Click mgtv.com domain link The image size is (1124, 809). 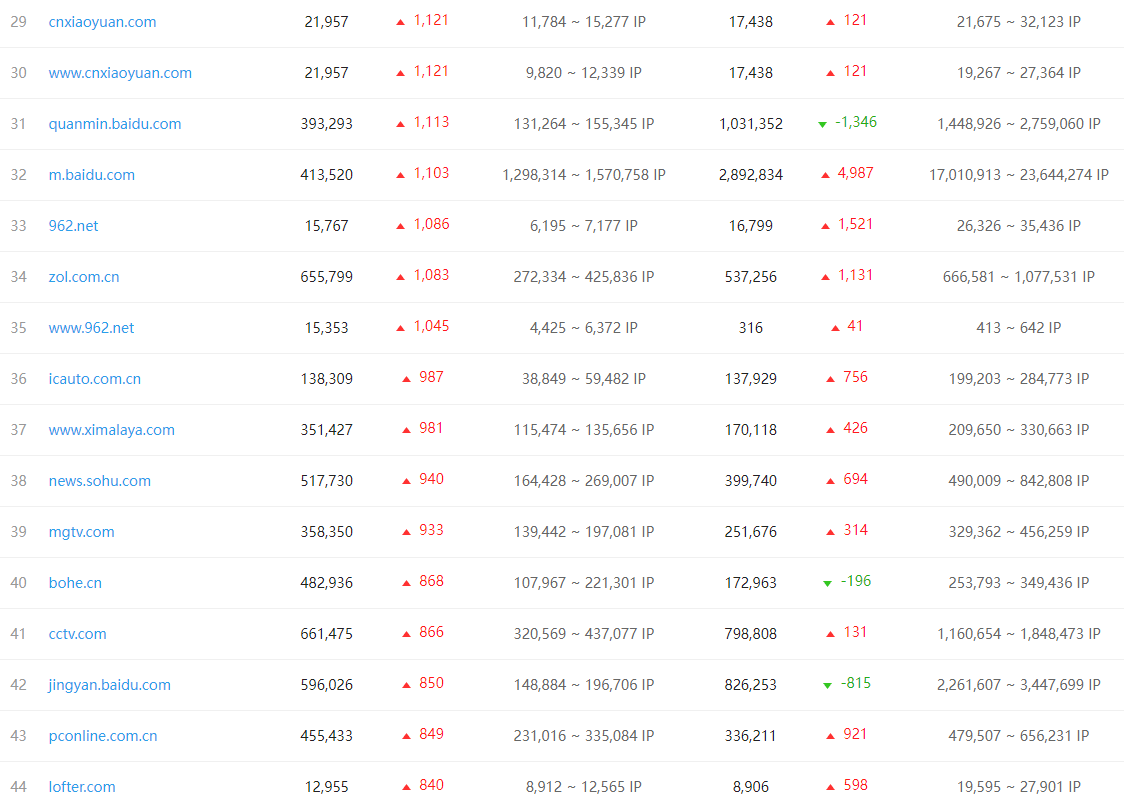pos(81,532)
